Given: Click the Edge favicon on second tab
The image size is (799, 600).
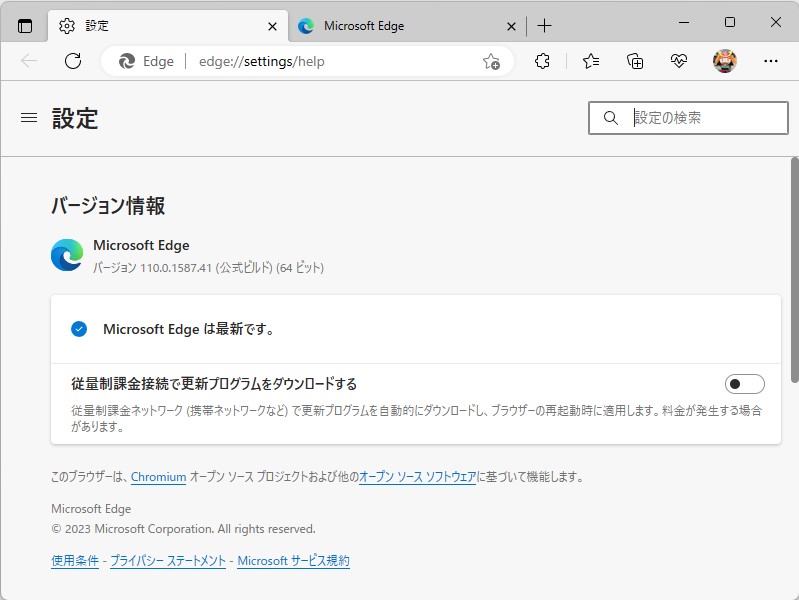Looking at the screenshot, I should coord(306,25).
